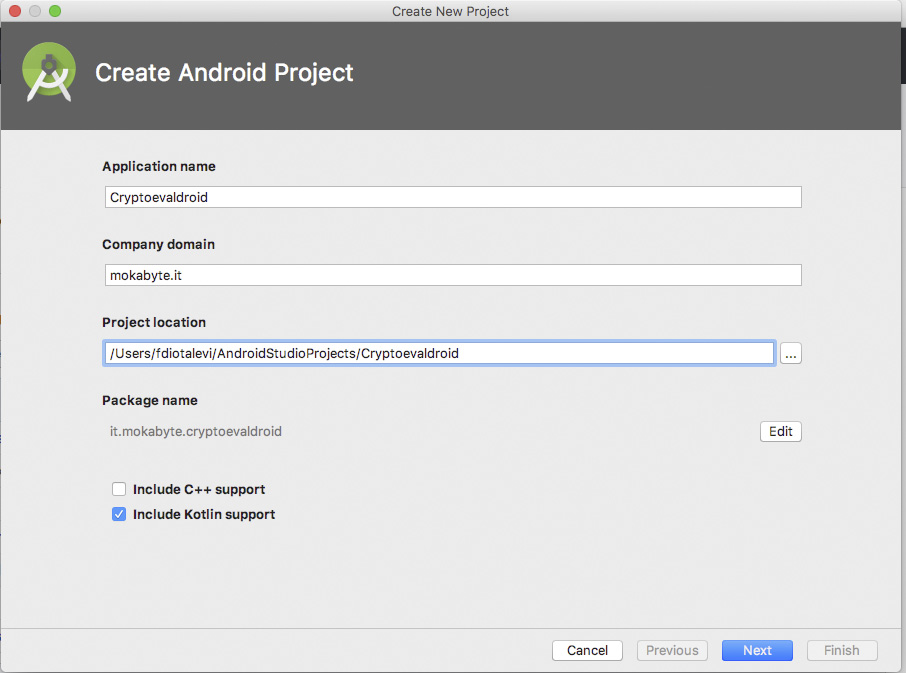906x673 pixels.
Task: Enable Include C++ support checkbox
Action: click(119, 489)
